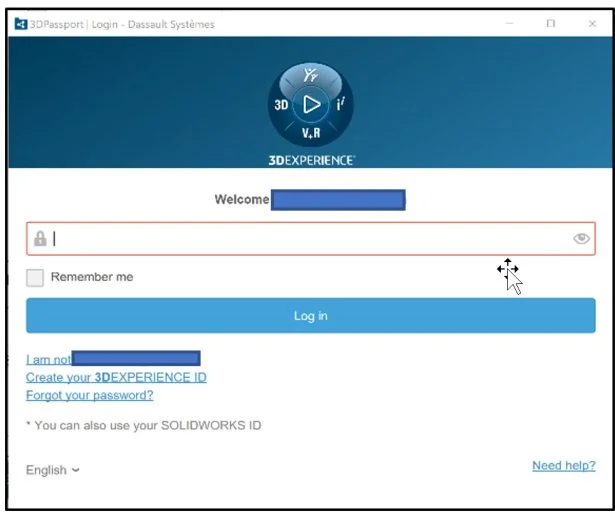The image size is (615, 516).
Task: Click the 3DPassport app icon in title bar
Action: click(x=19, y=24)
